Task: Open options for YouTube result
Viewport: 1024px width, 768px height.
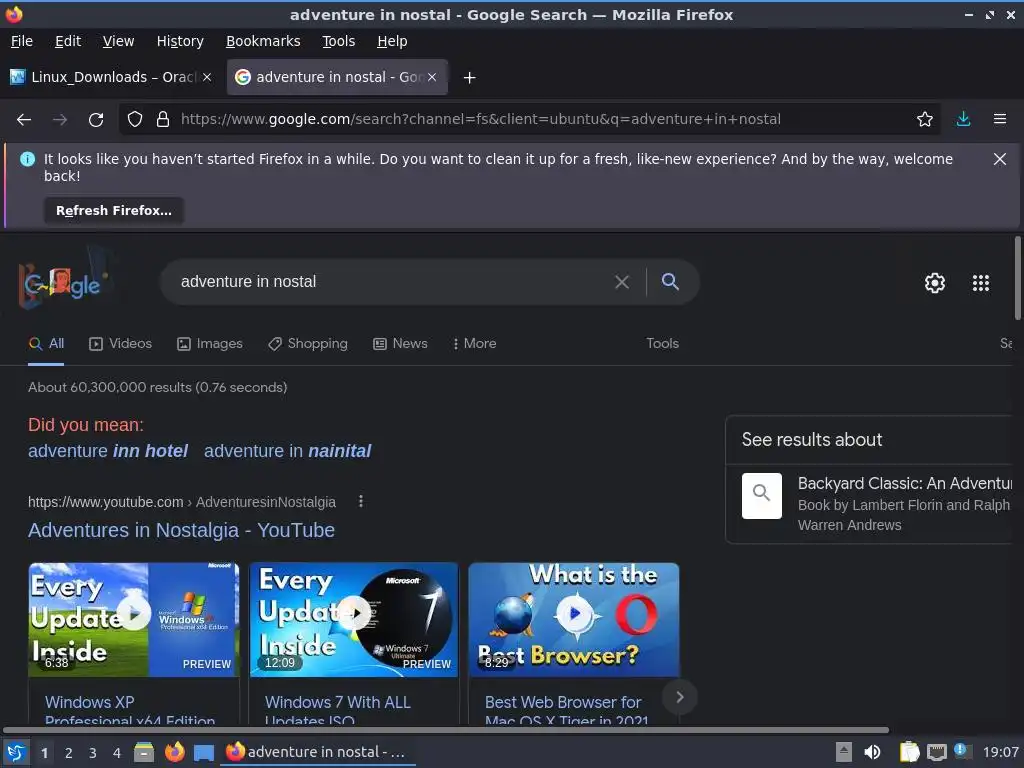Action: pos(360,502)
